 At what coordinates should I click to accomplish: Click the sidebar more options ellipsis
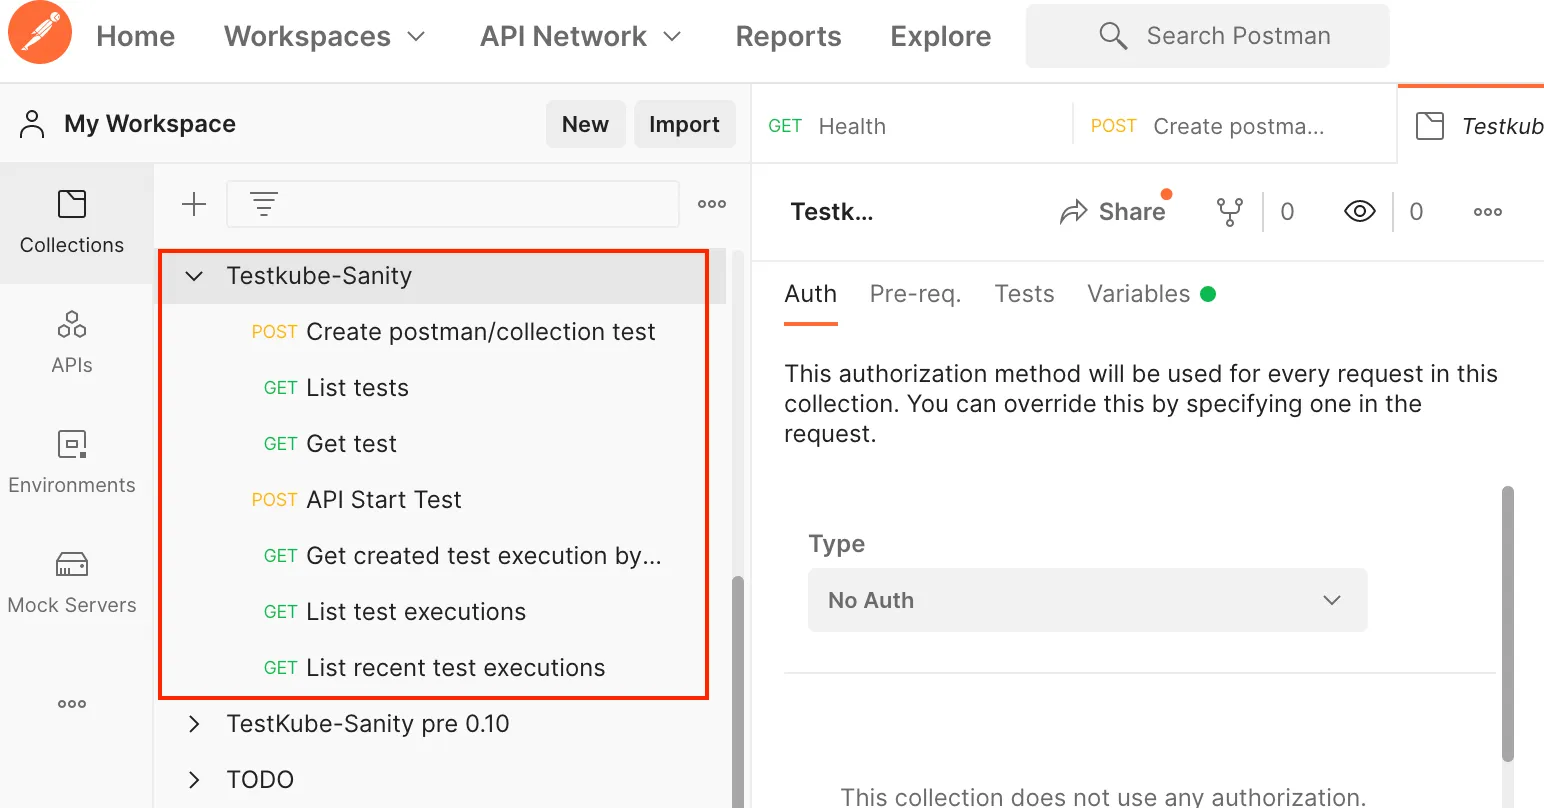pos(71,703)
